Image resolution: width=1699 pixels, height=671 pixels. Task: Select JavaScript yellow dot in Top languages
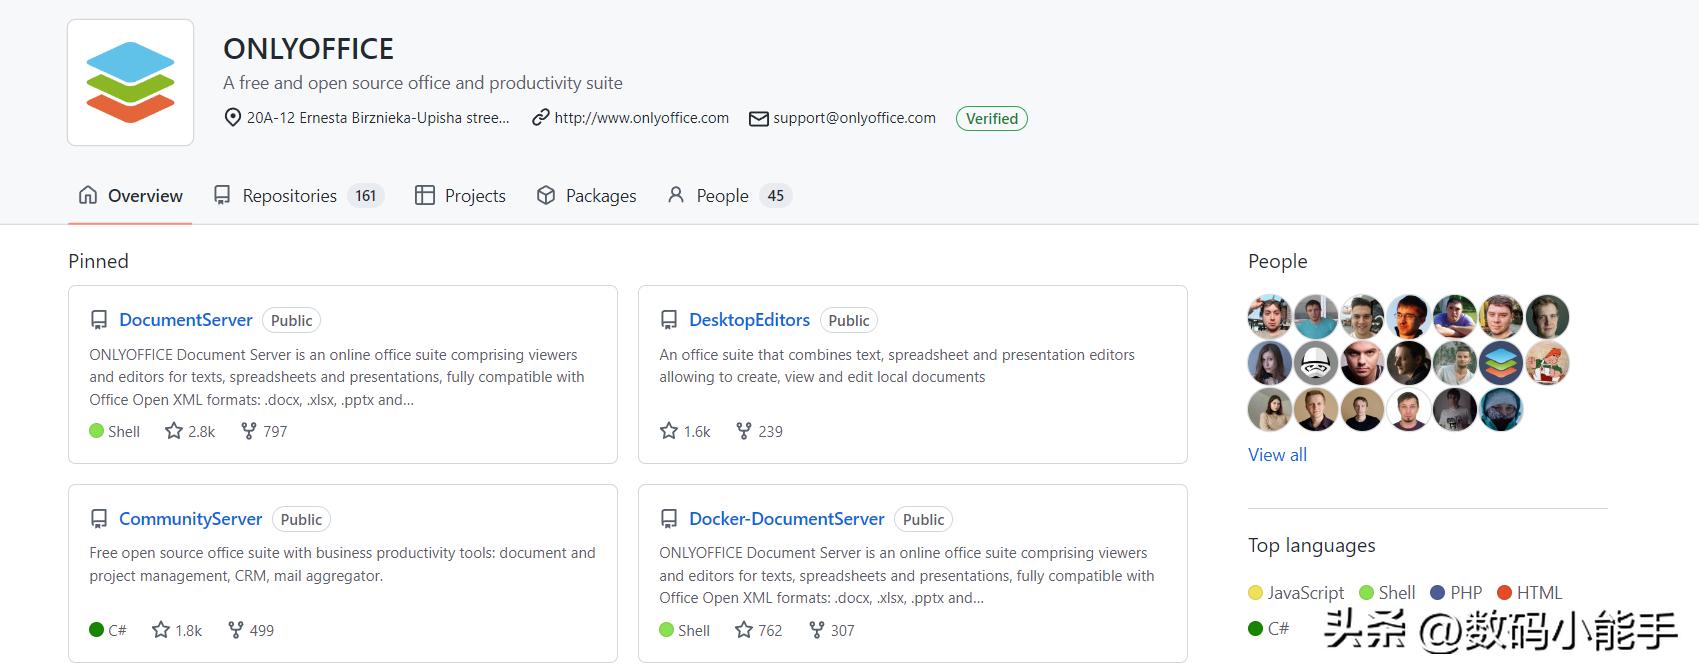pyautogui.click(x=1256, y=593)
